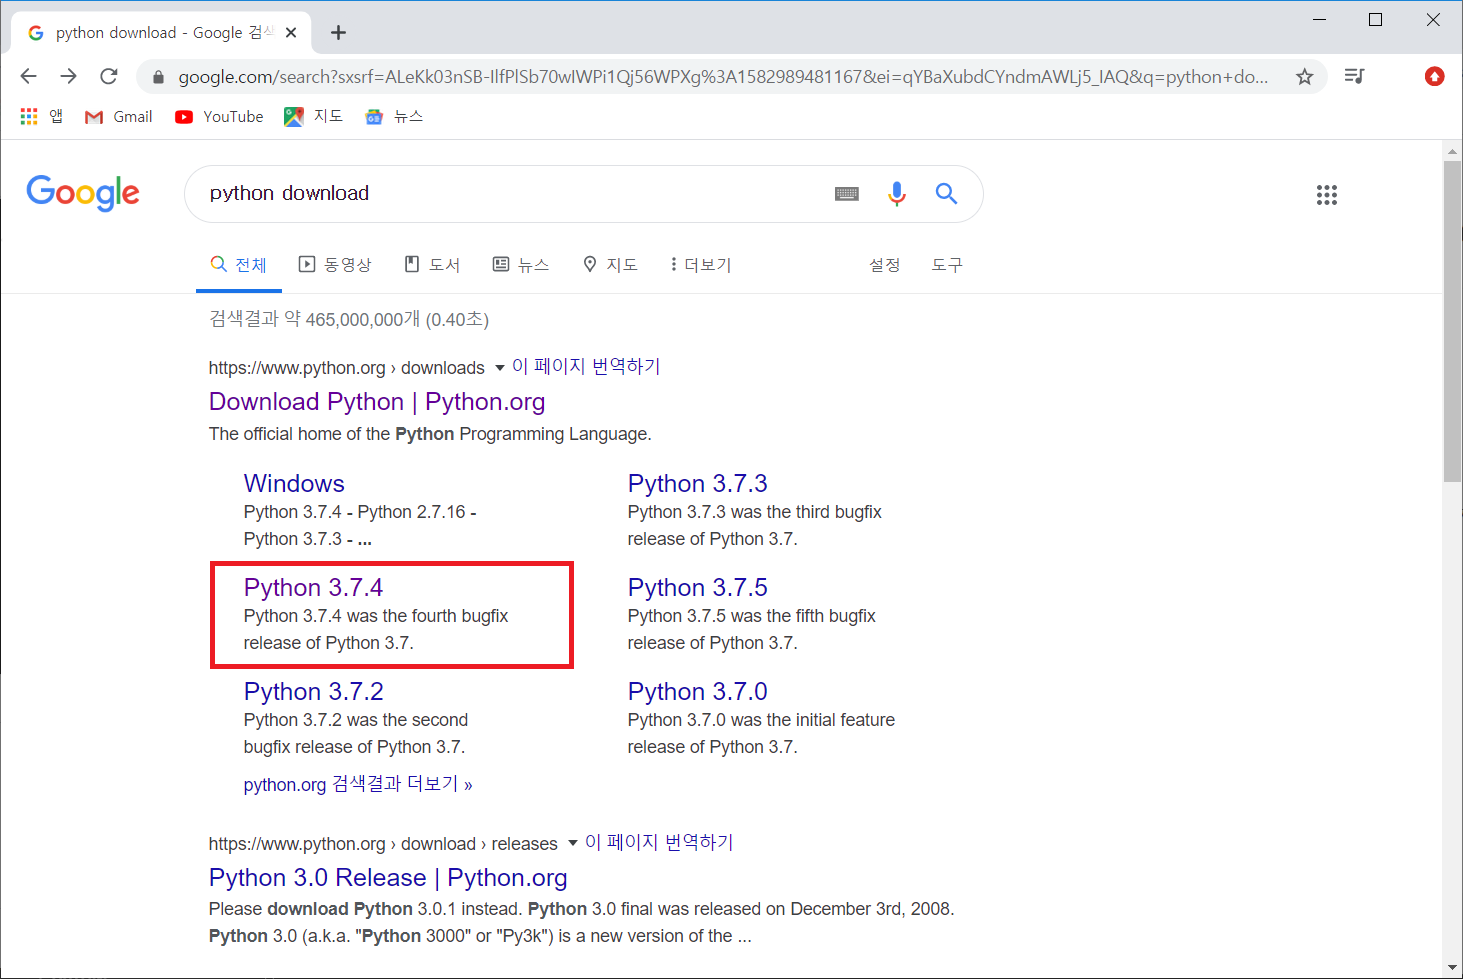Minimize the Chrome window

pos(1319,20)
